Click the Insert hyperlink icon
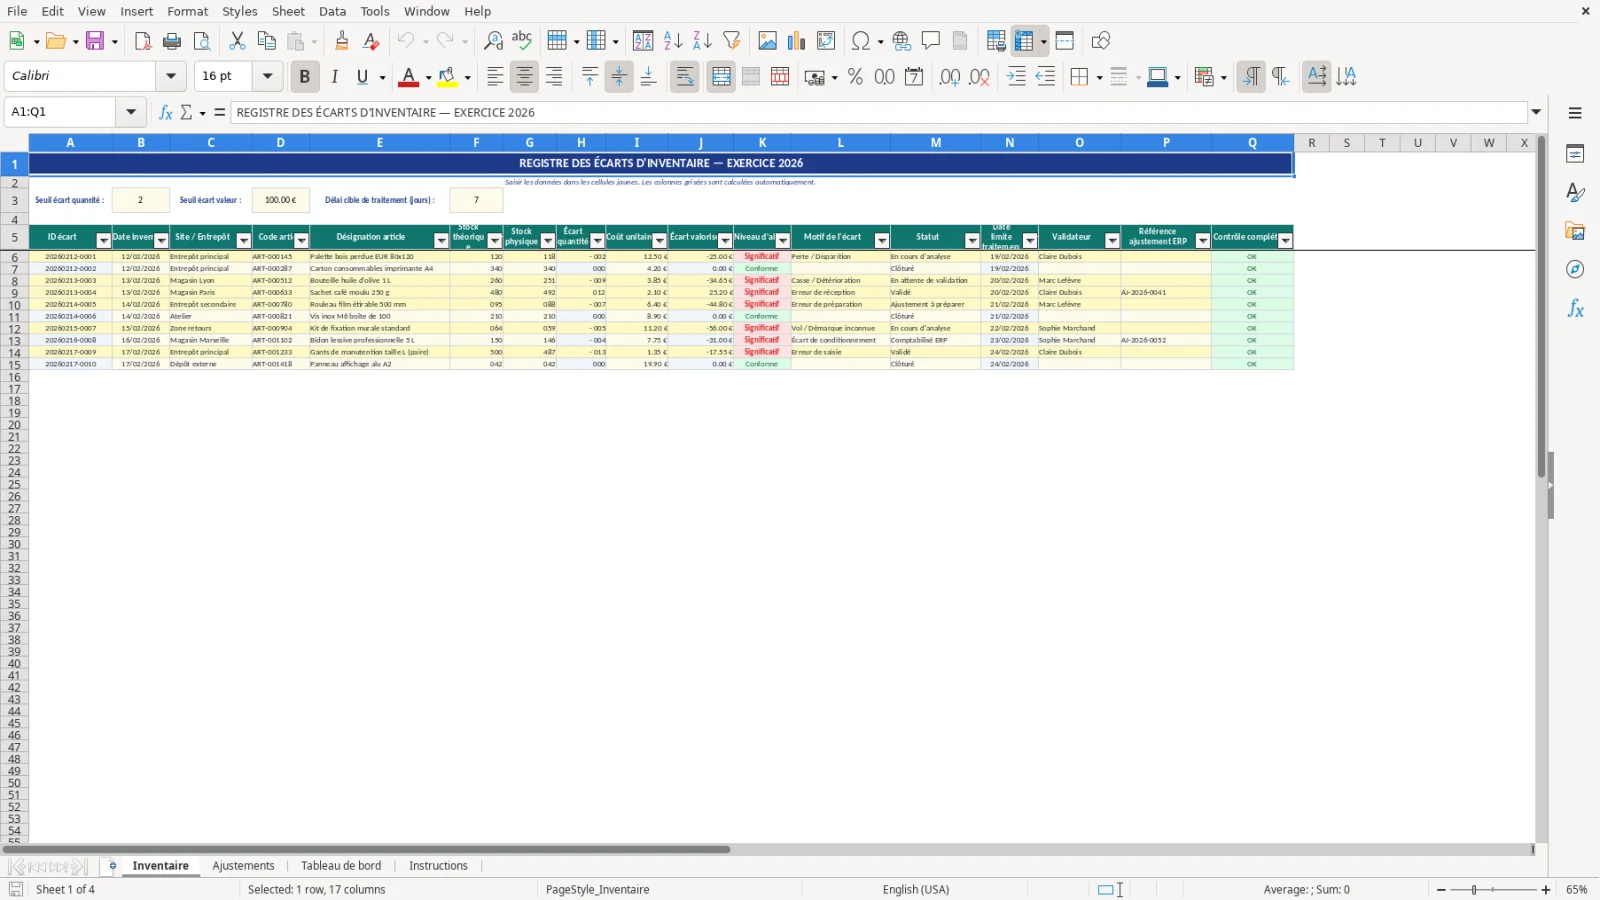1600x900 pixels. [902, 41]
